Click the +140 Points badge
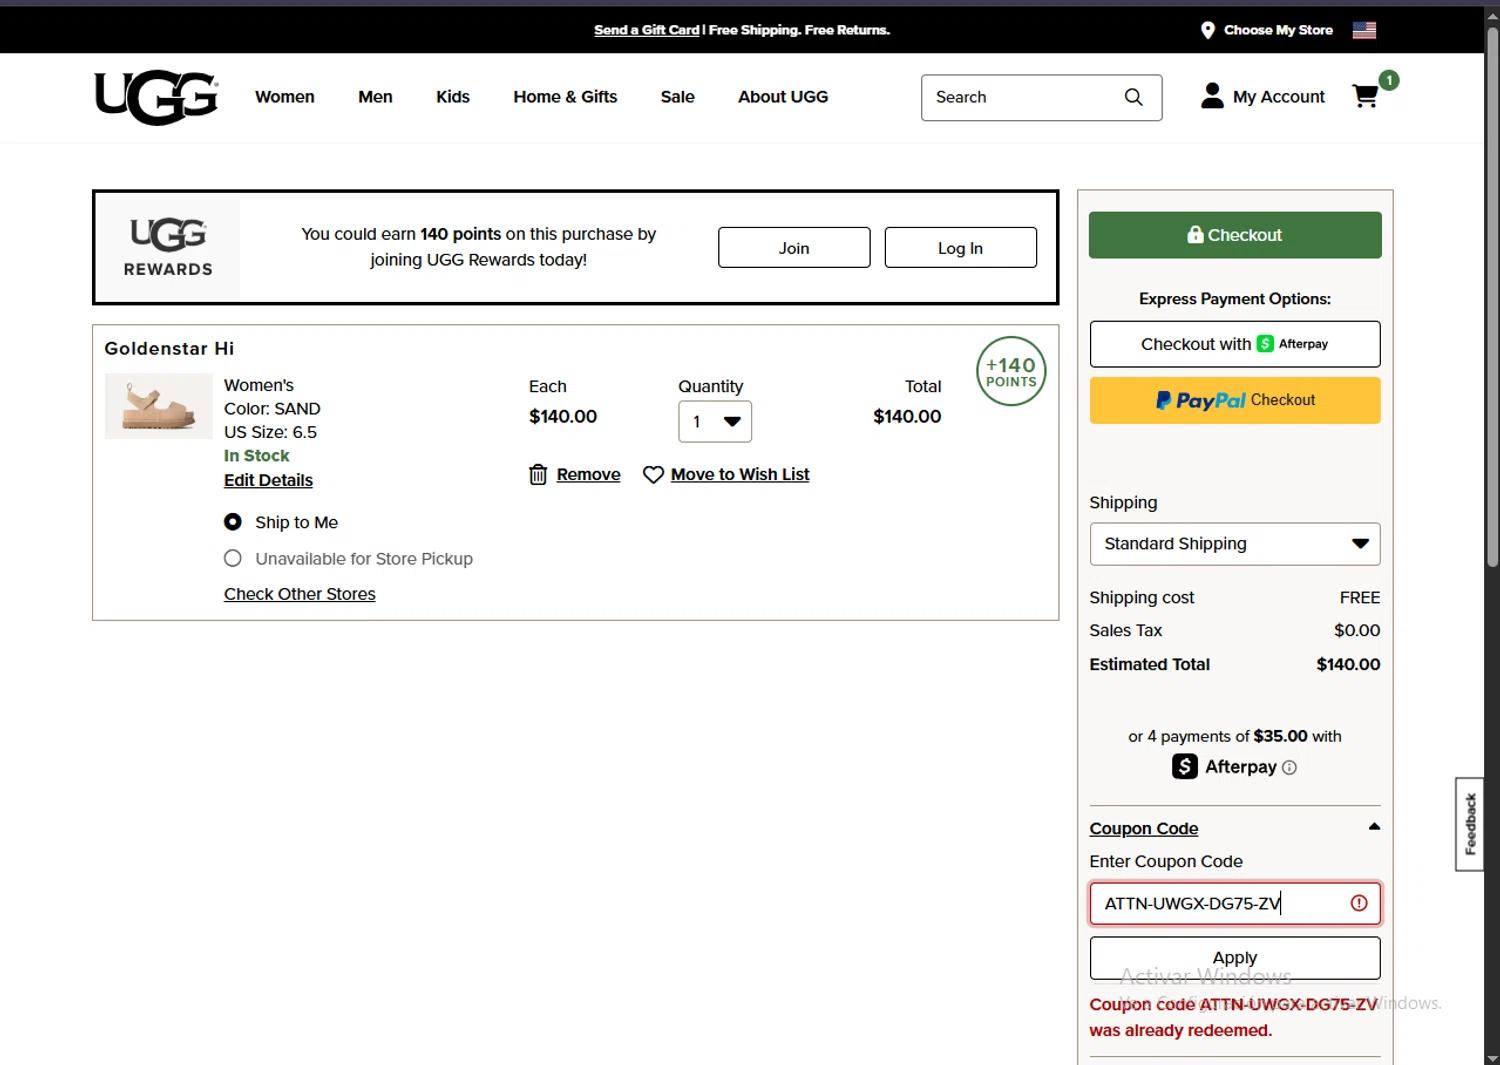The image size is (1500, 1065). [x=1011, y=371]
